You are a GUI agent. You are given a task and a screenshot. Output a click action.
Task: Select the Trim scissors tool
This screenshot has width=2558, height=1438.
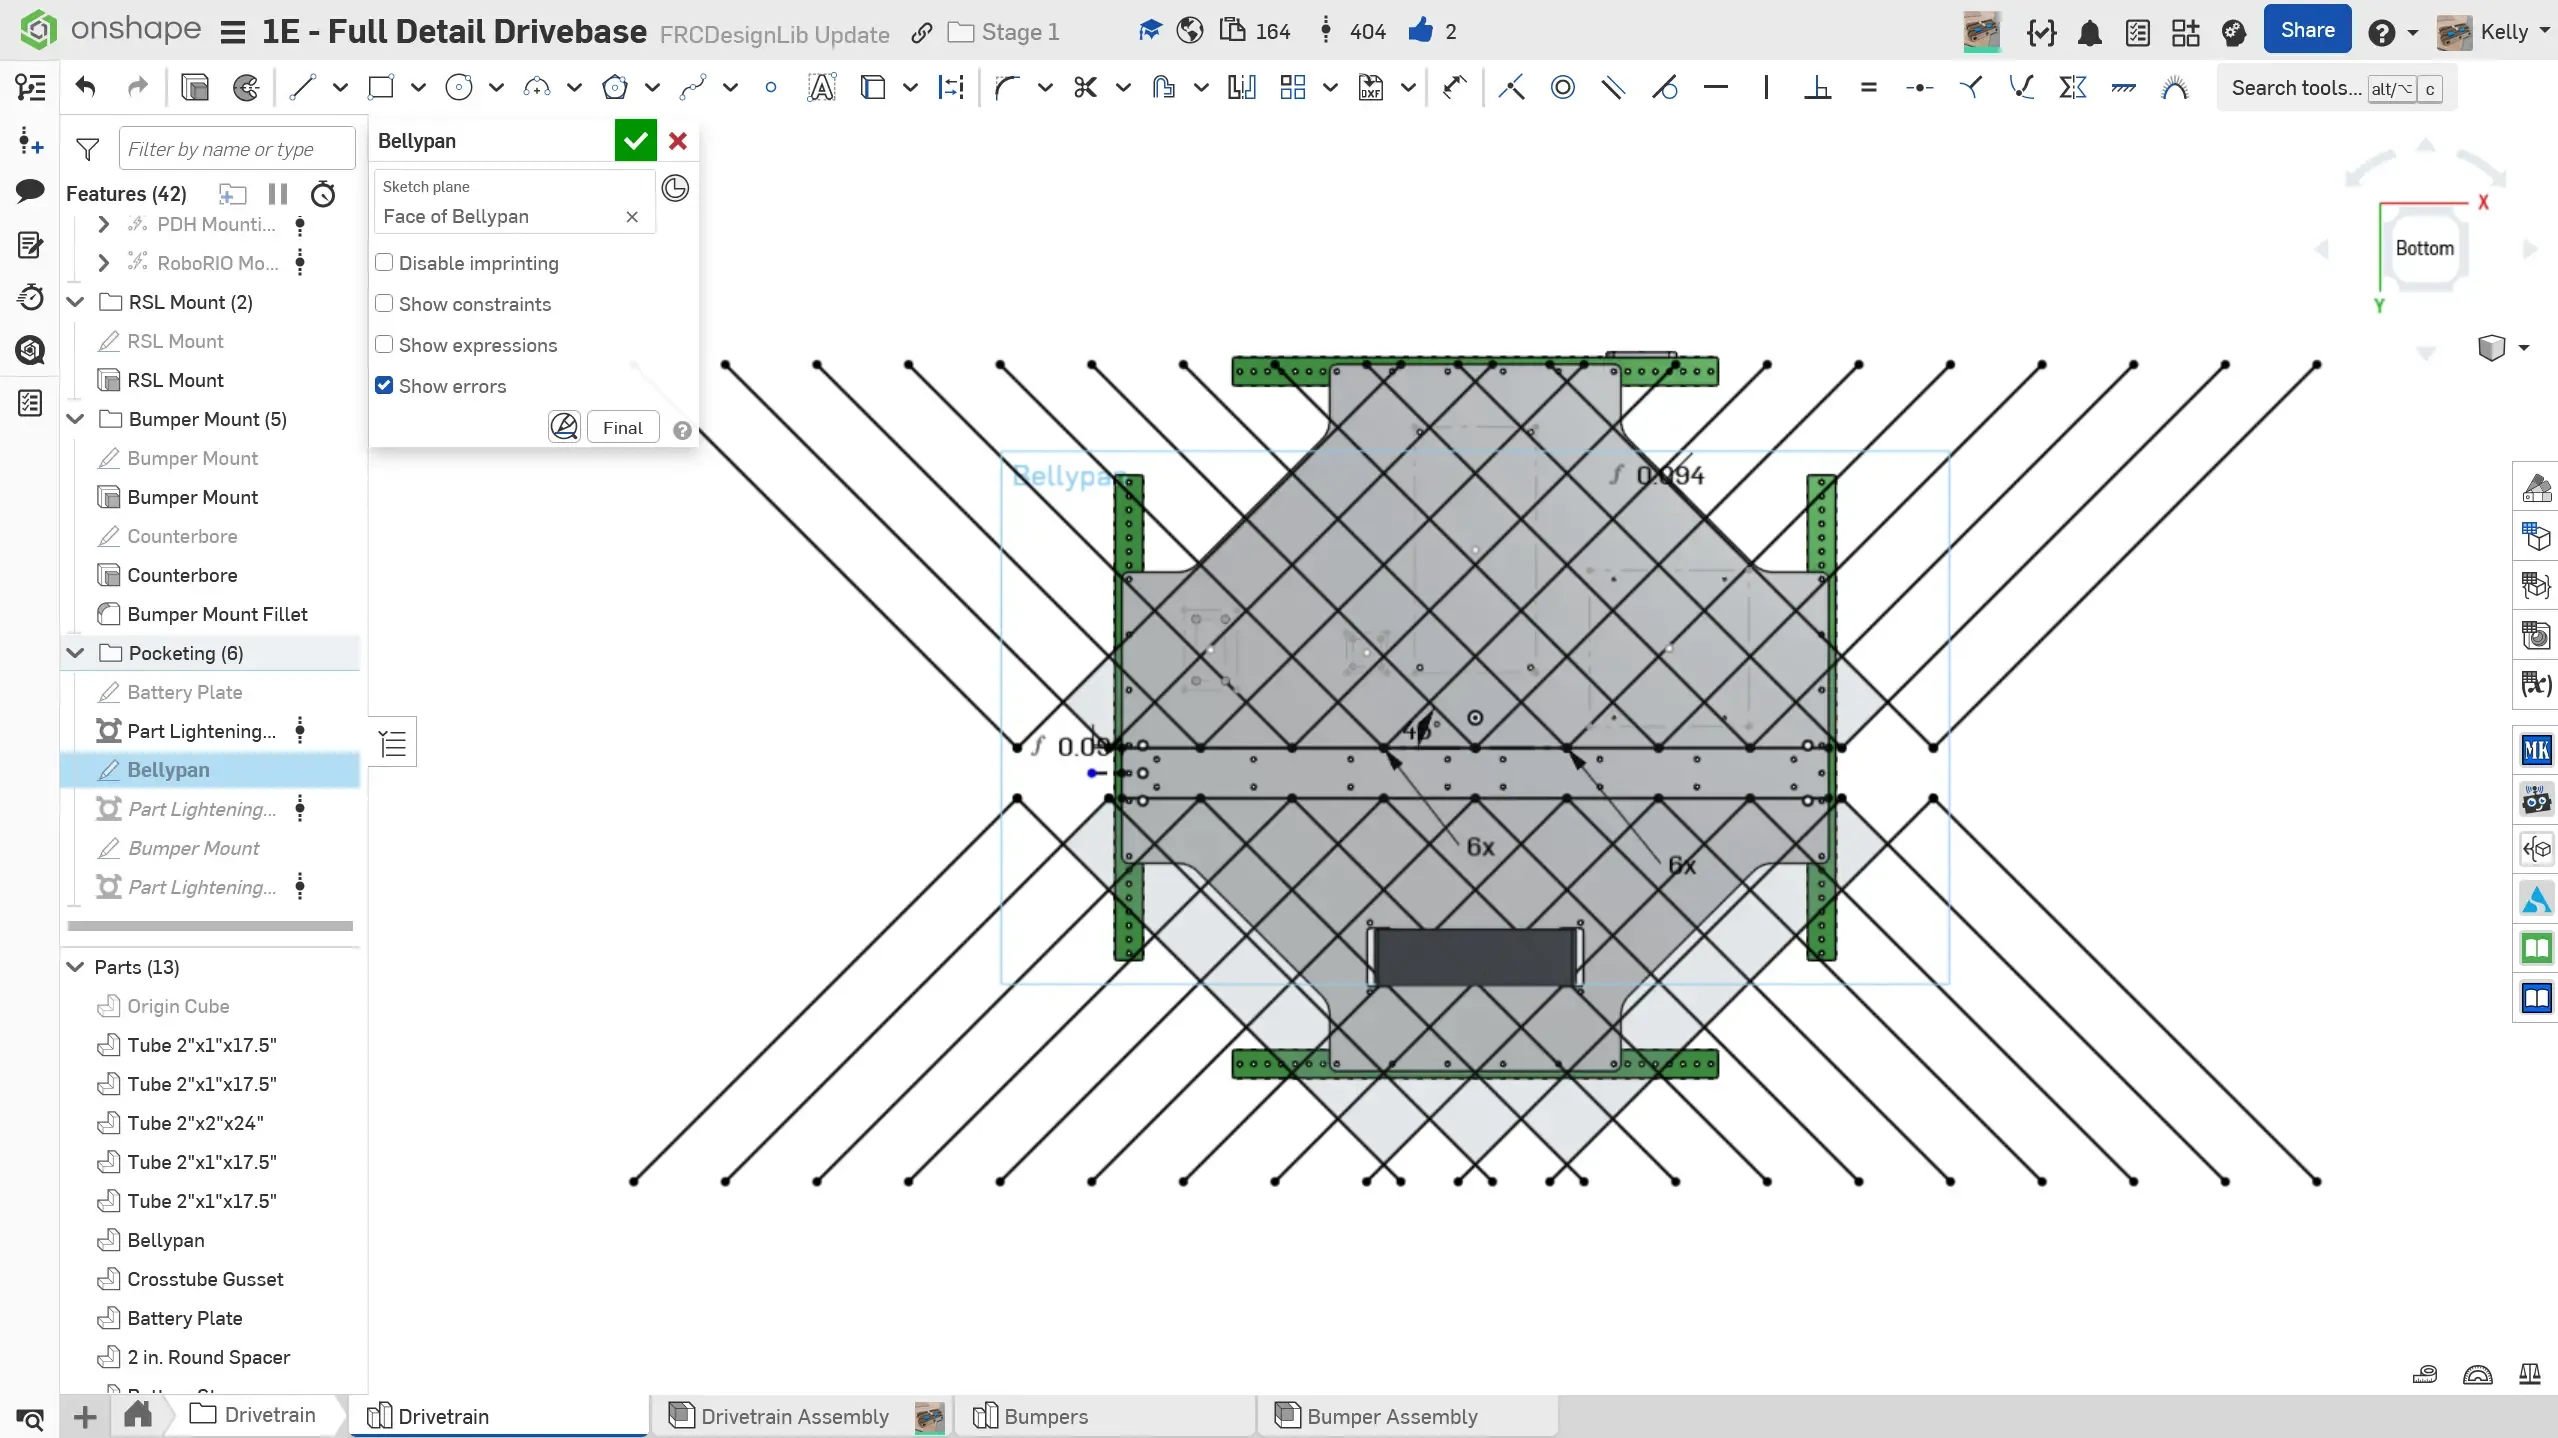(1085, 88)
